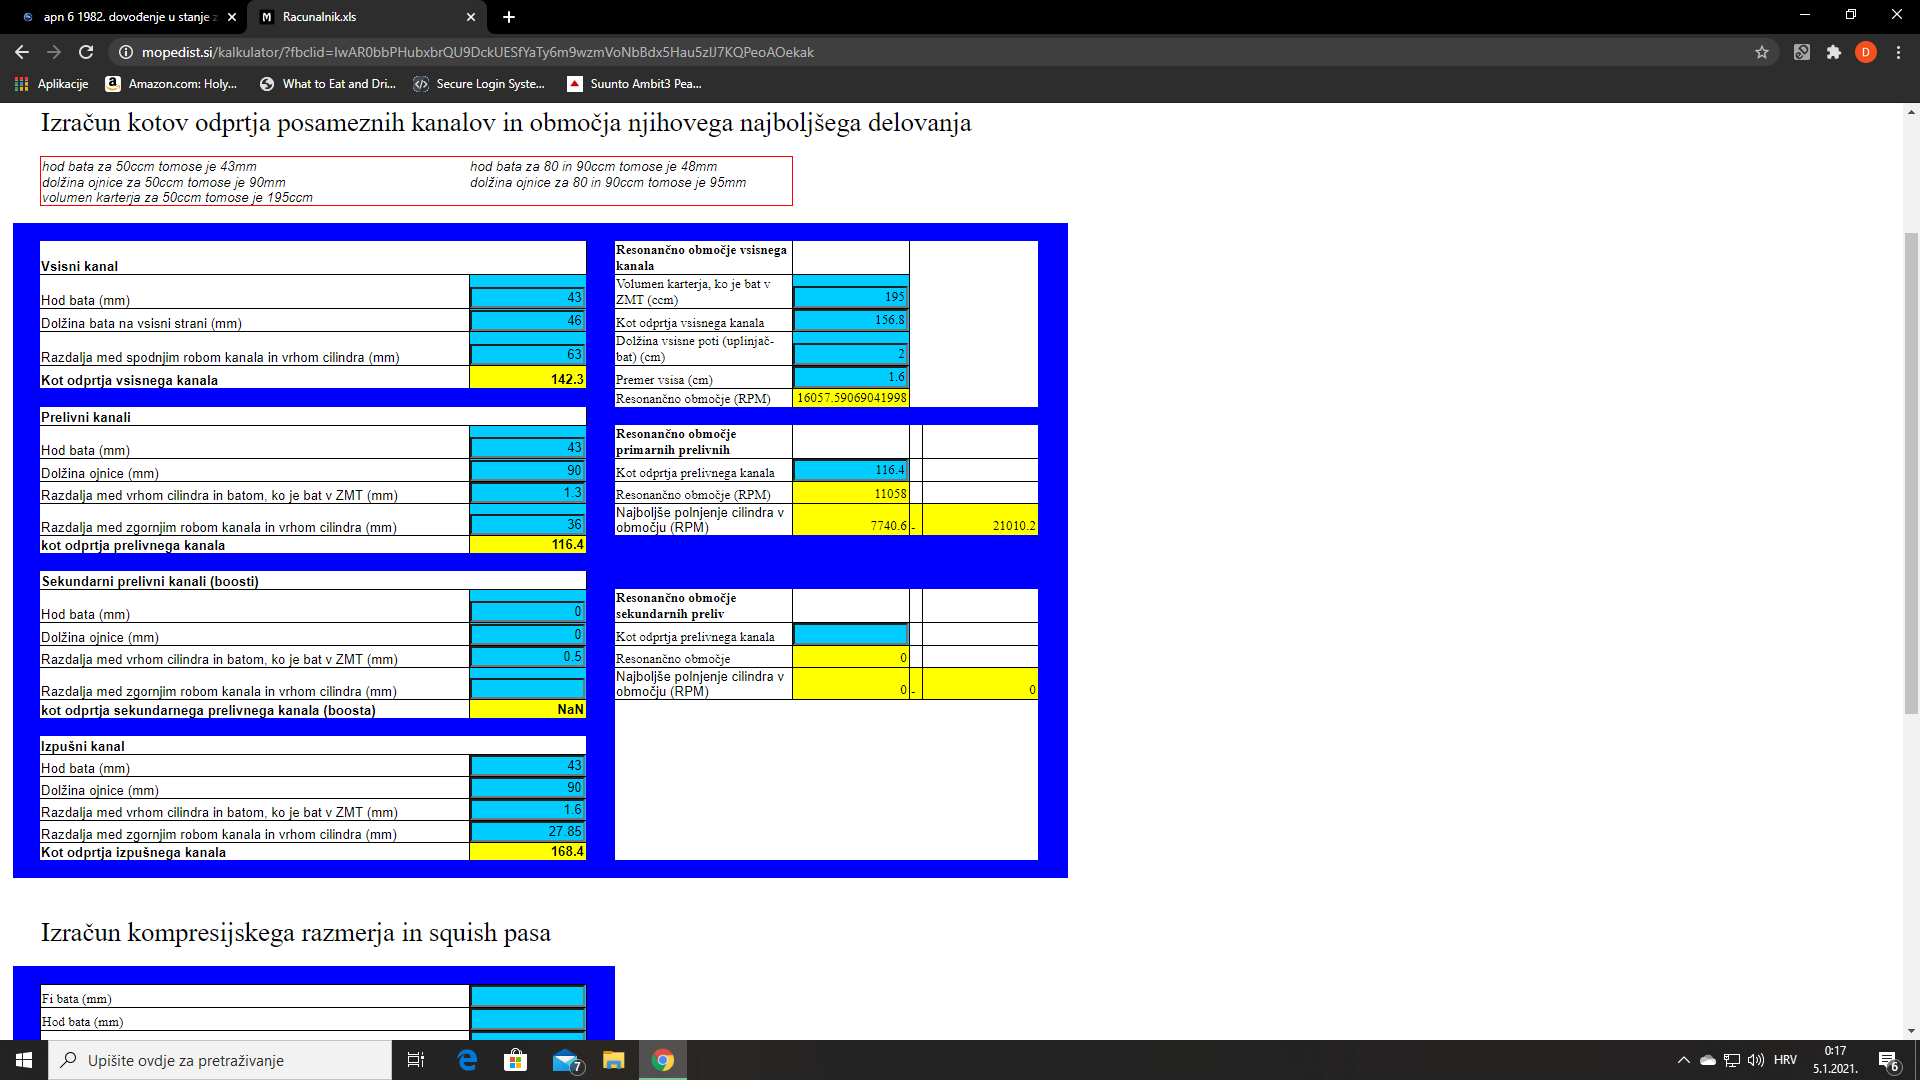Click the Windows Start button
1920x1080 pixels.
tap(24, 1060)
